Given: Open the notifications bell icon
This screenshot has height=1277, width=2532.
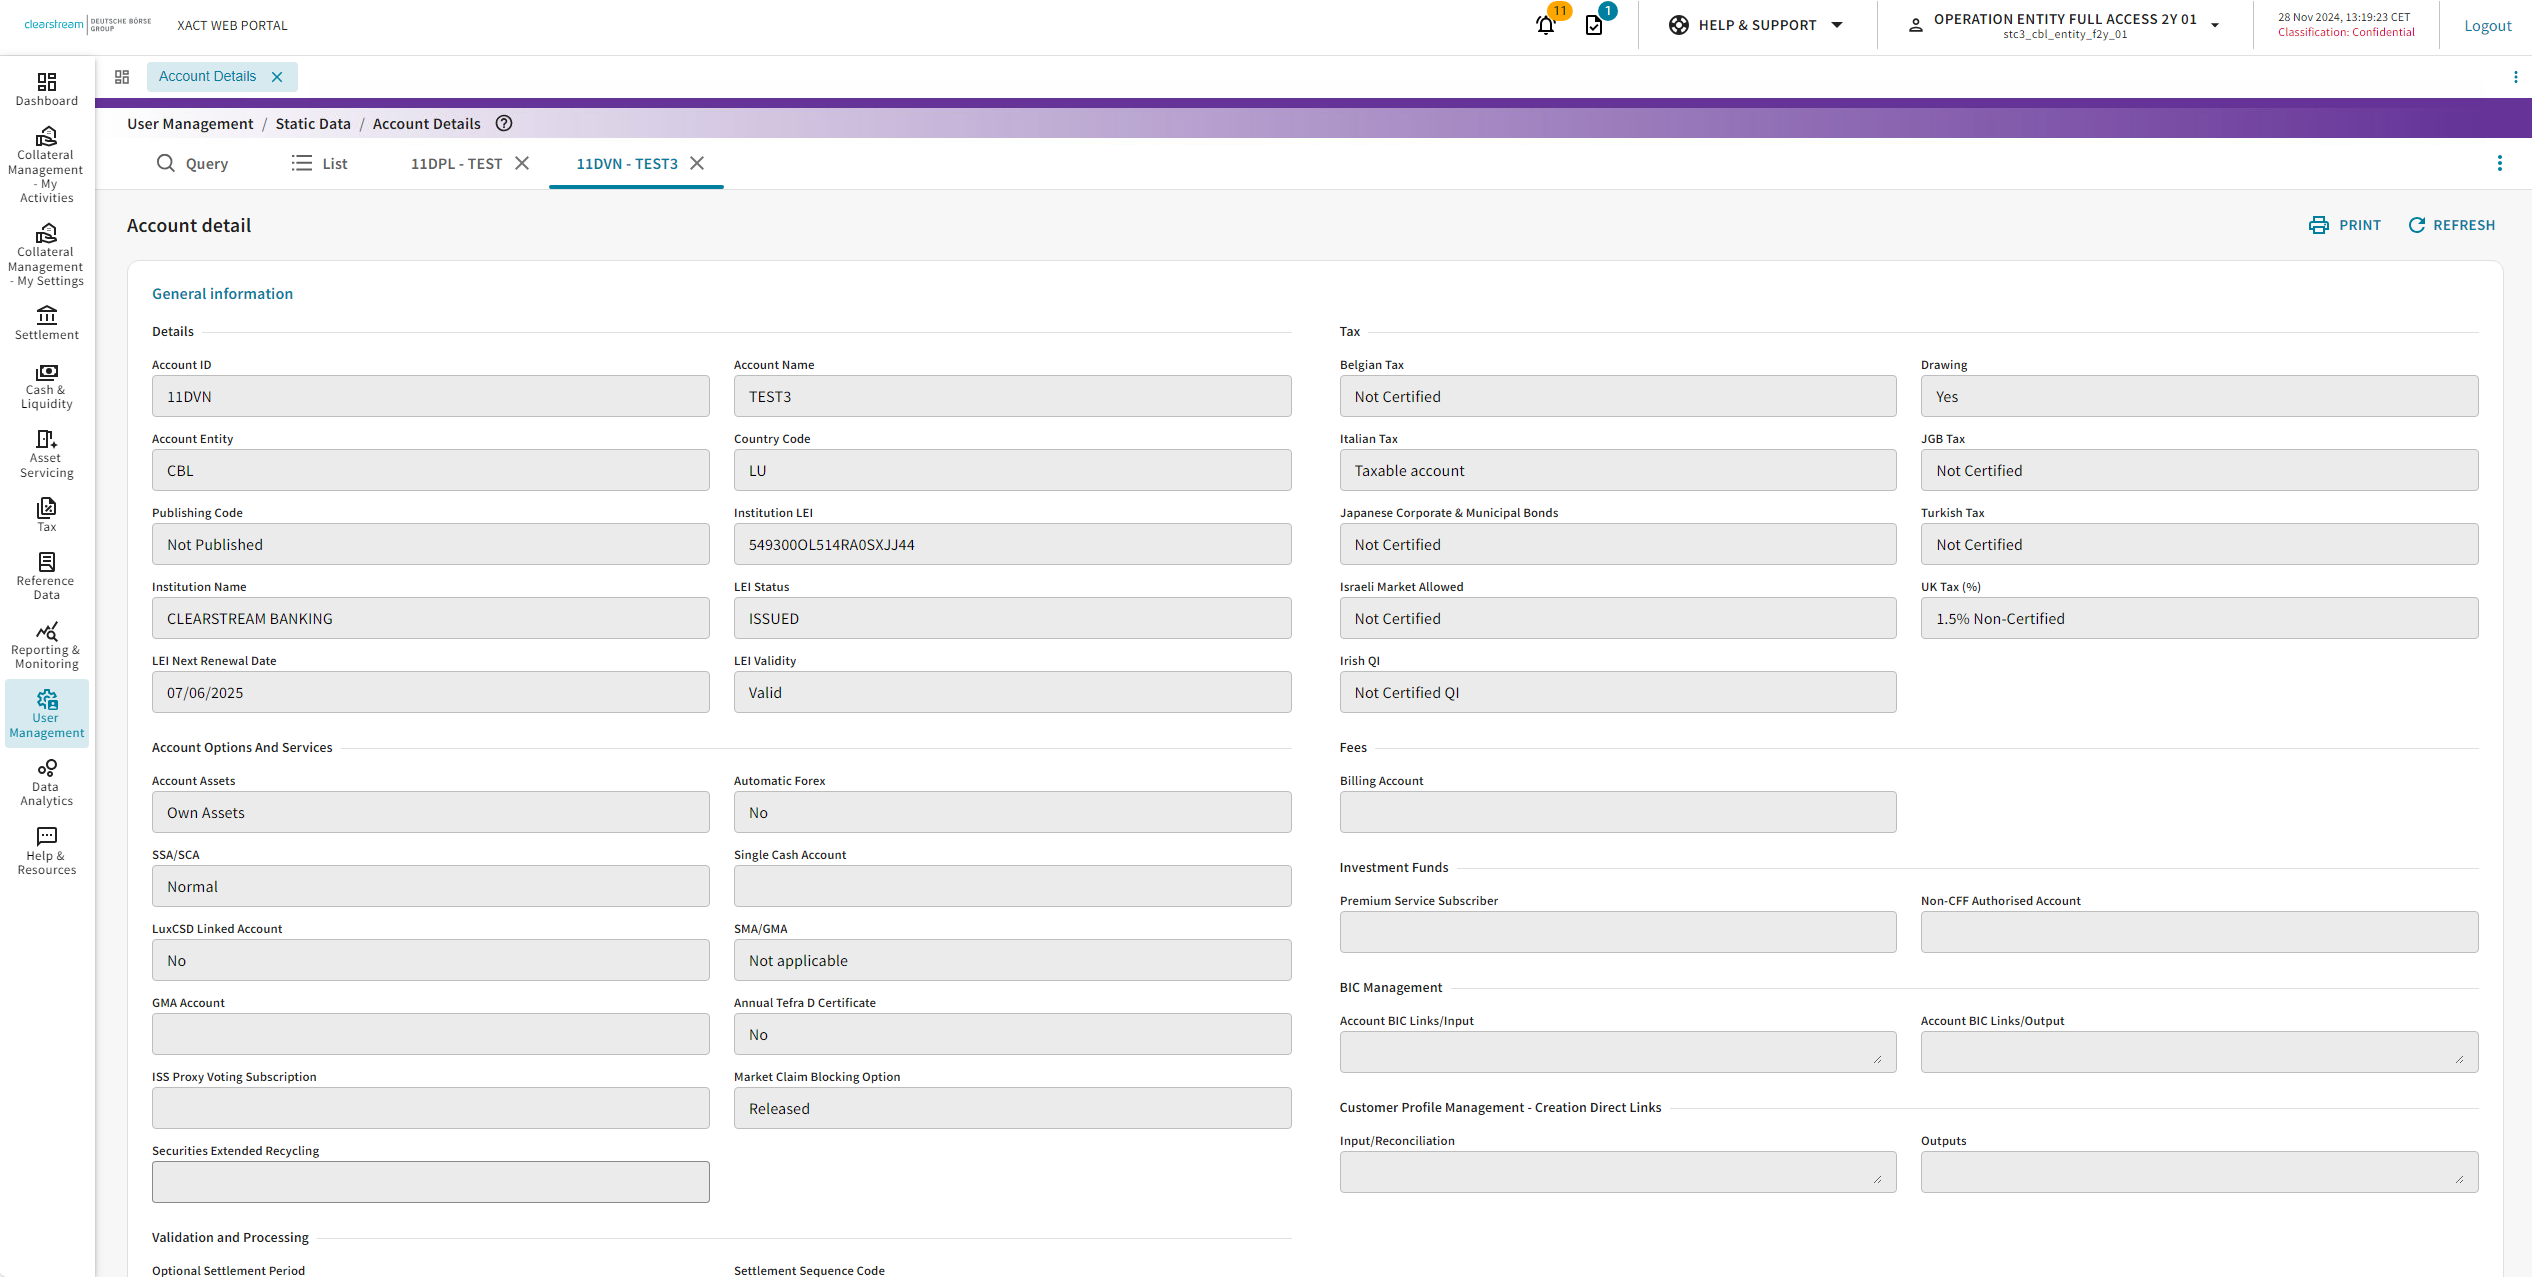Looking at the screenshot, I should click(x=1545, y=25).
